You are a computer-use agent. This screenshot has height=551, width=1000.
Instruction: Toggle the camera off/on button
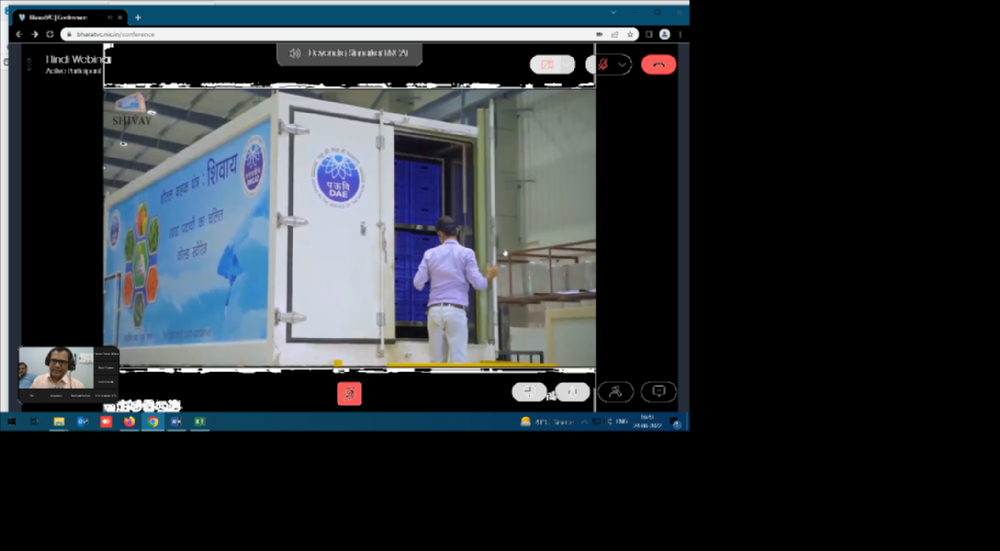(x=547, y=65)
